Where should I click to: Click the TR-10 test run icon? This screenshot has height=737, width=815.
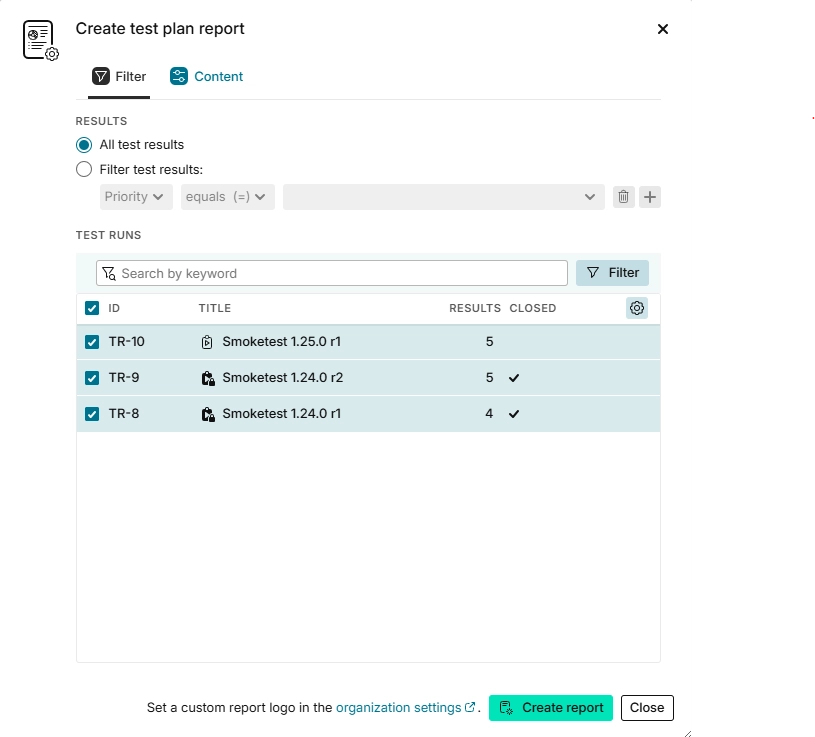coord(207,342)
